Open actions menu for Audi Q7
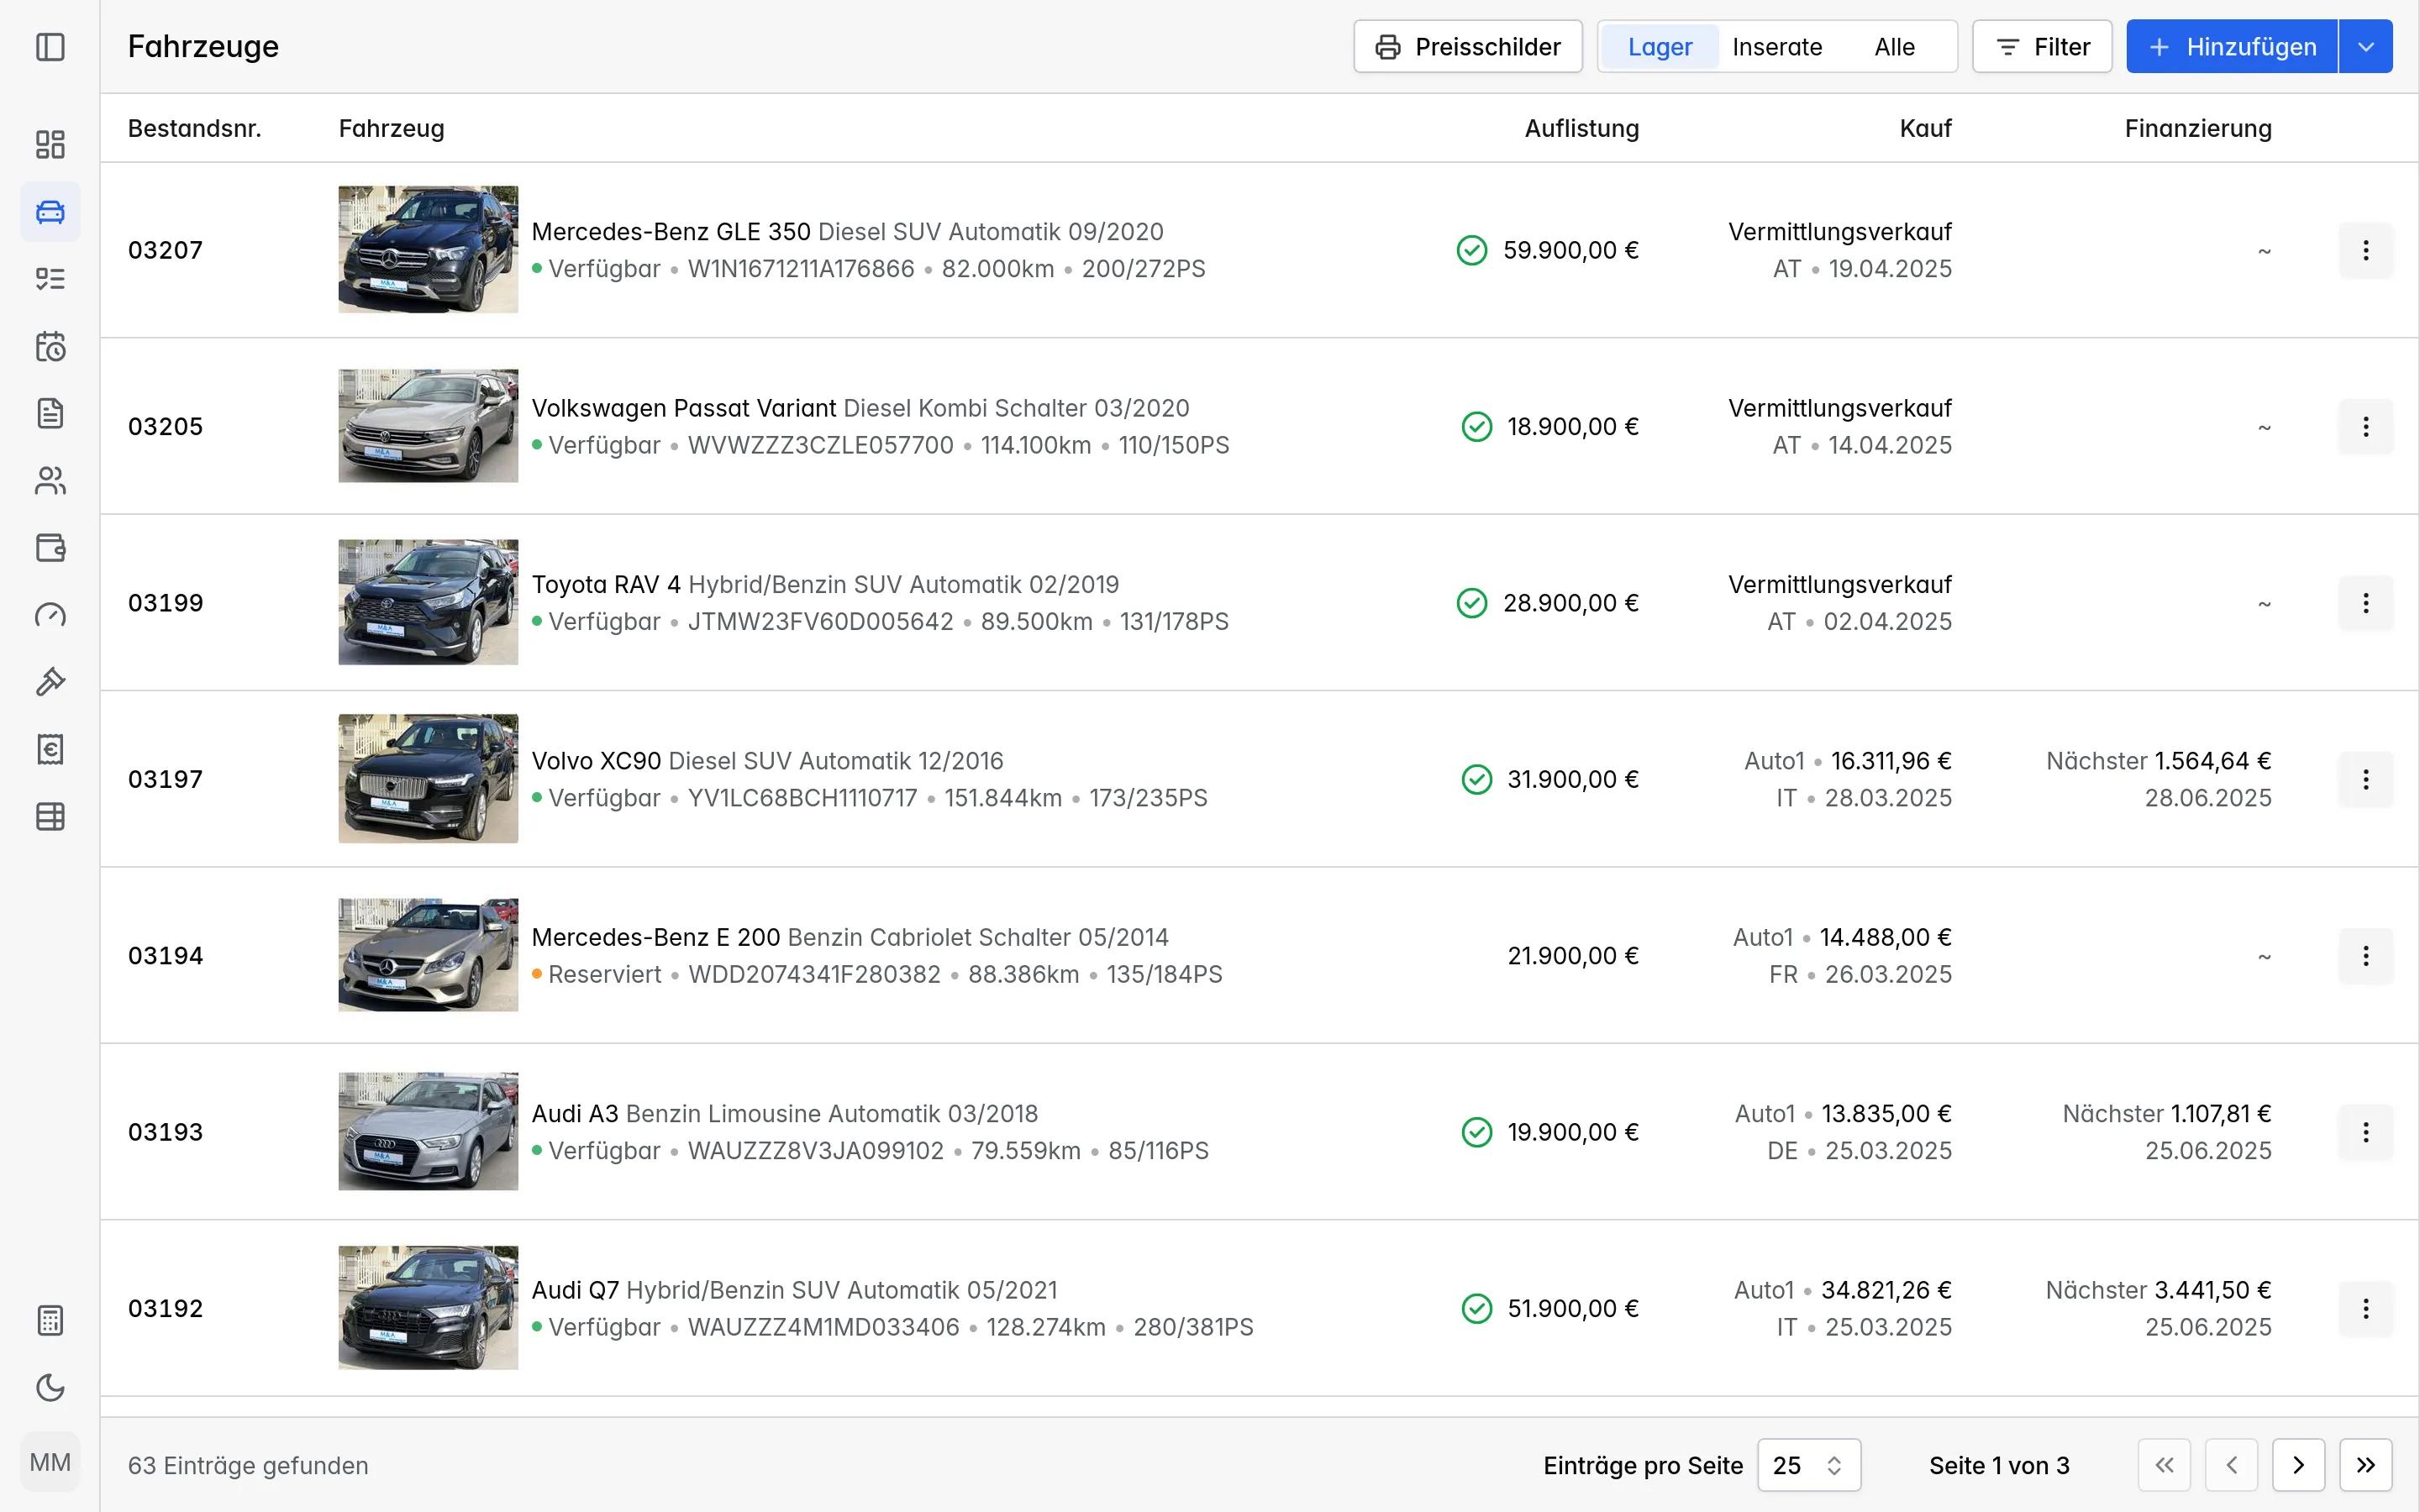The image size is (2420, 1512). click(x=2366, y=1309)
